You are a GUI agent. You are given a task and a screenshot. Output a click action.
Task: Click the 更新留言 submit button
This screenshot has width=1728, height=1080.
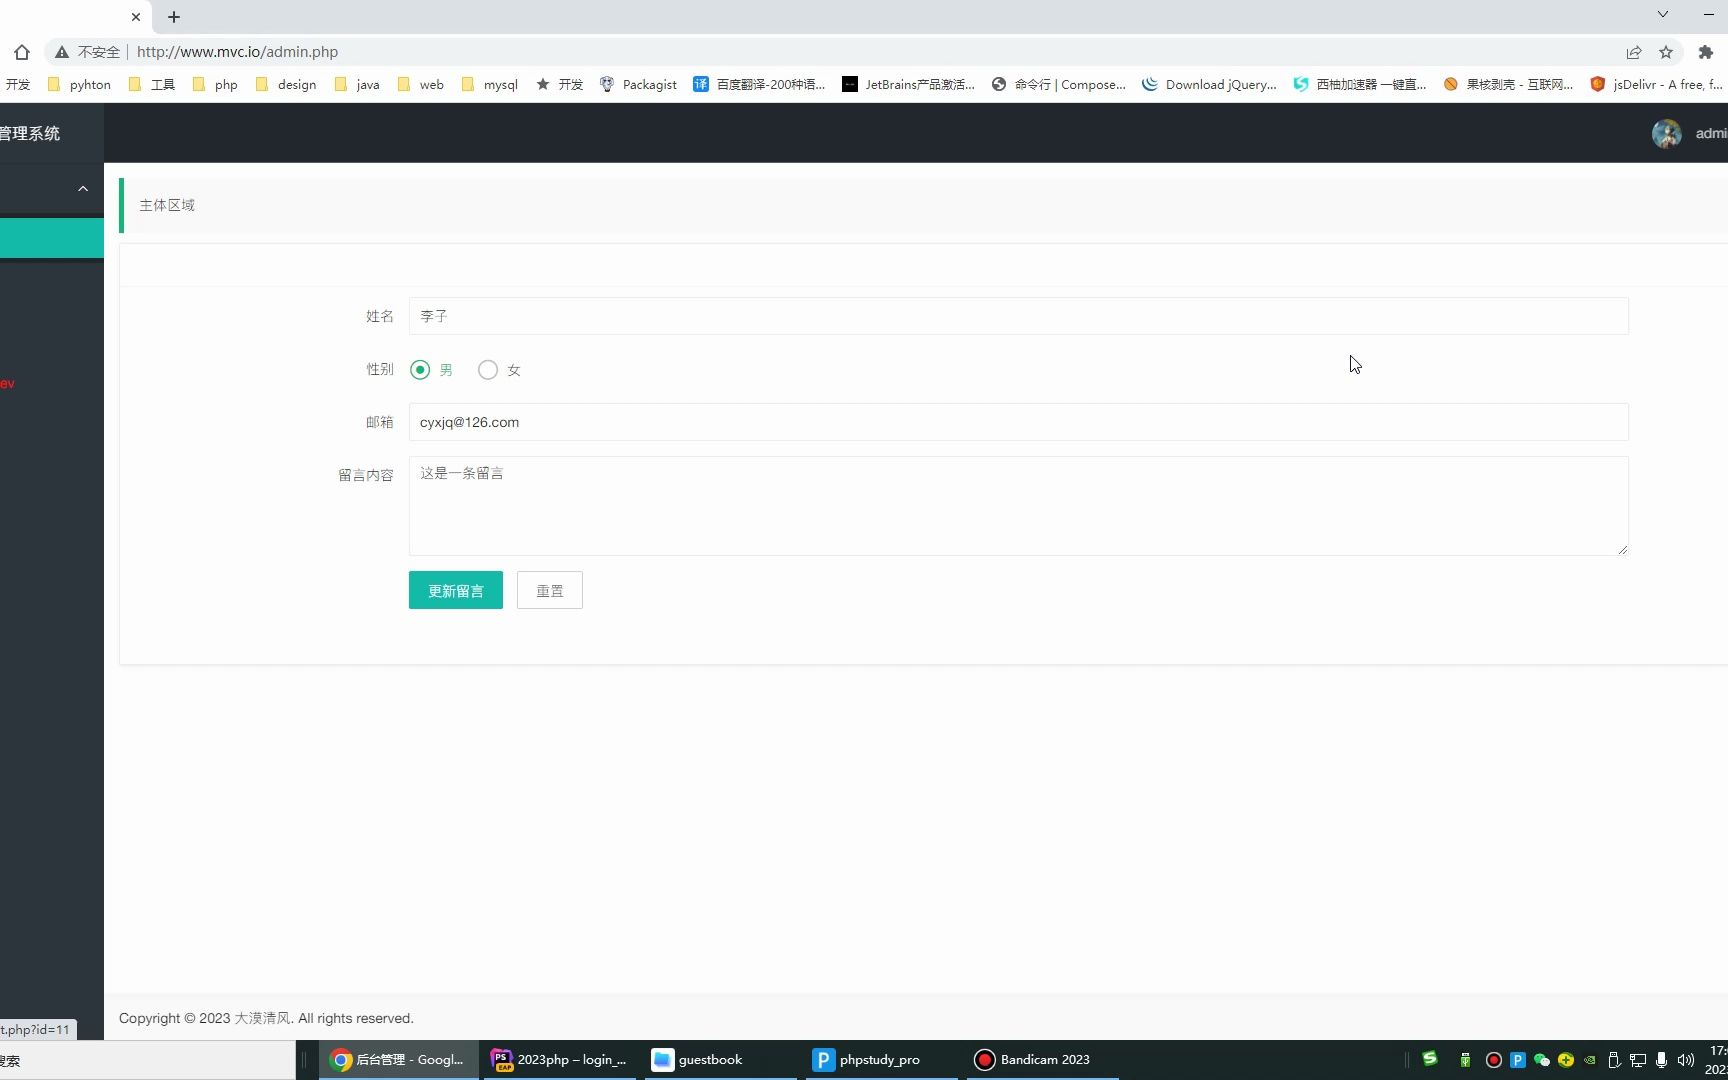[455, 590]
